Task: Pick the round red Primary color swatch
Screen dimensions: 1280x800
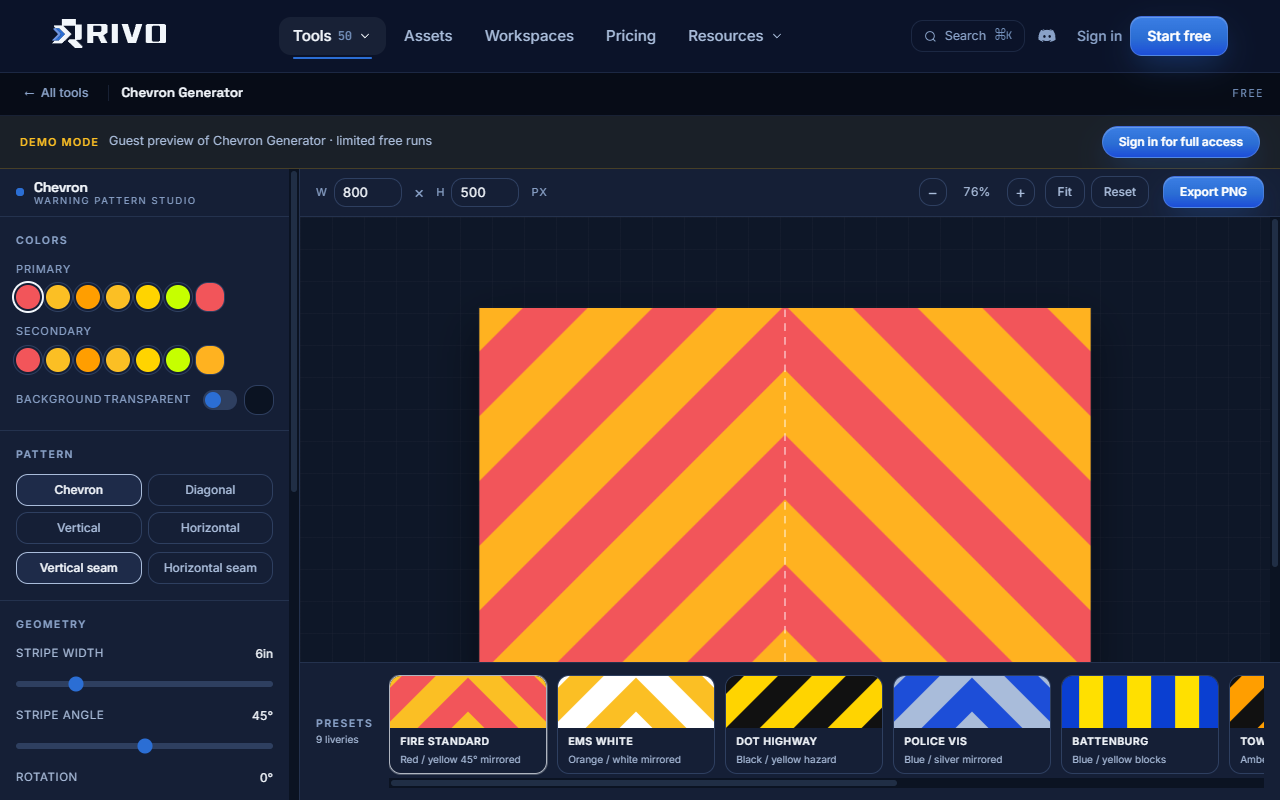Action: click(28, 297)
